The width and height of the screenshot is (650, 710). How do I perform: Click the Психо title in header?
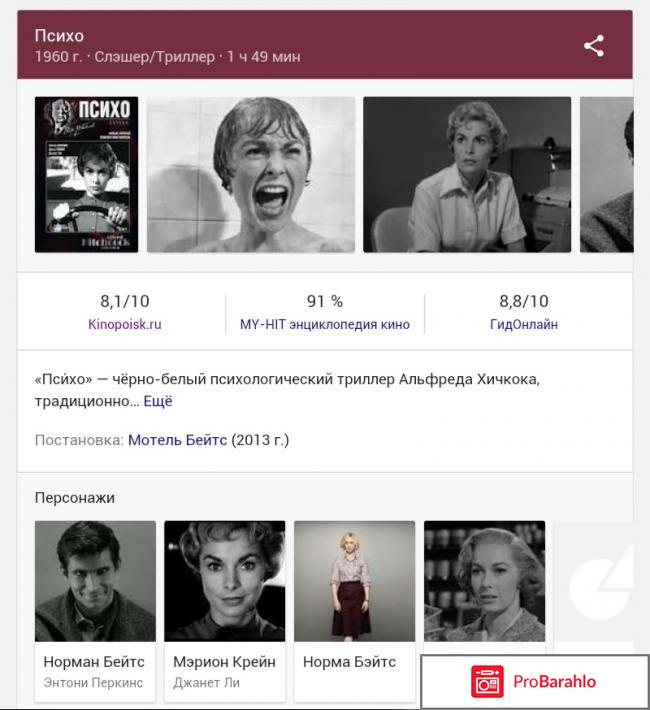[59, 36]
